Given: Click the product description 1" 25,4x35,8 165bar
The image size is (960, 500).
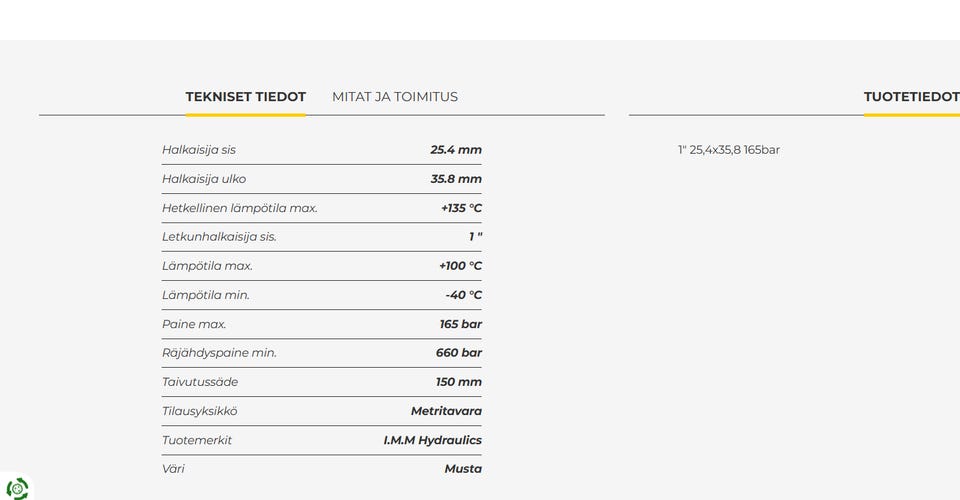Looking at the screenshot, I should tap(729, 150).
